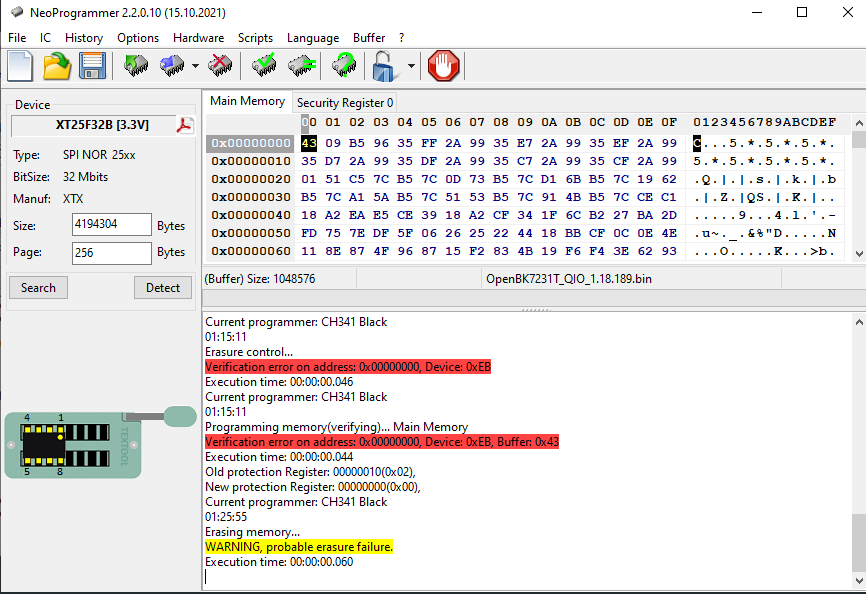This screenshot has width=866, height=594.
Task: Open the History menu
Action: click(x=84, y=38)
